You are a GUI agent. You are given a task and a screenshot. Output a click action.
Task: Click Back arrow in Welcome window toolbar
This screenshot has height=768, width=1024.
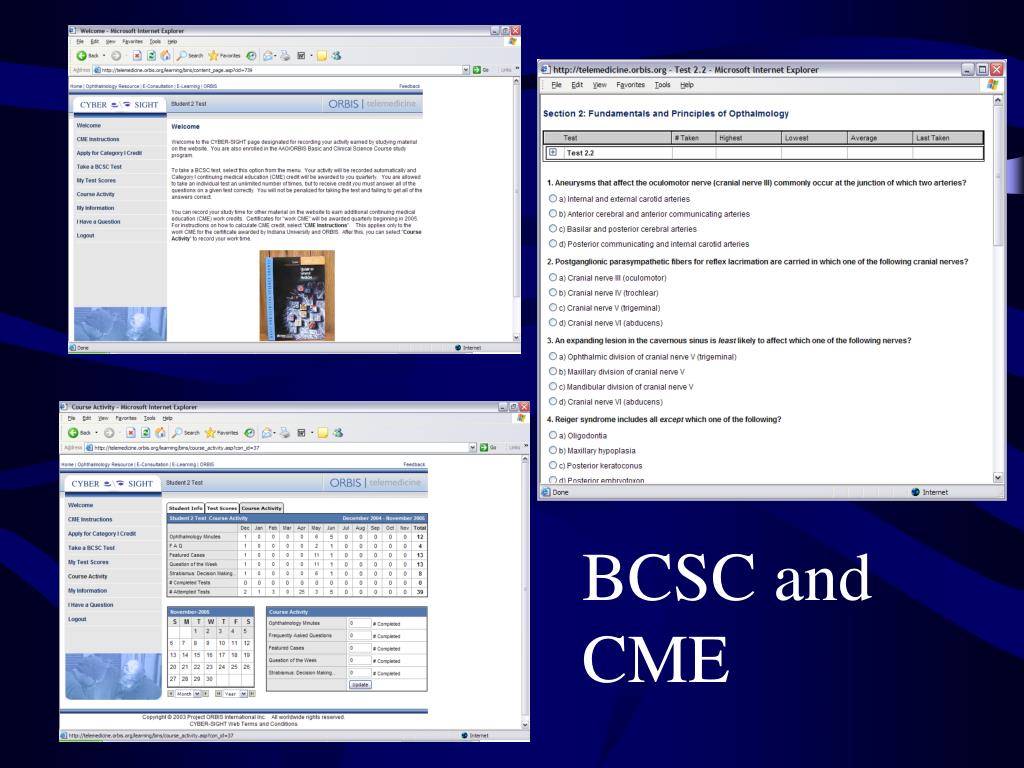pos(82,56)
